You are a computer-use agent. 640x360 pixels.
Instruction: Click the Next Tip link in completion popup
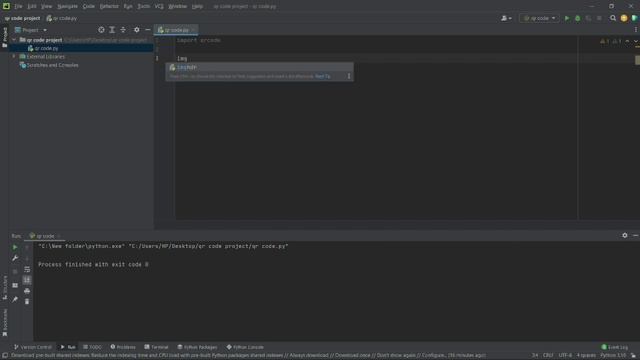pyautogui.click(x=322, y=76)
